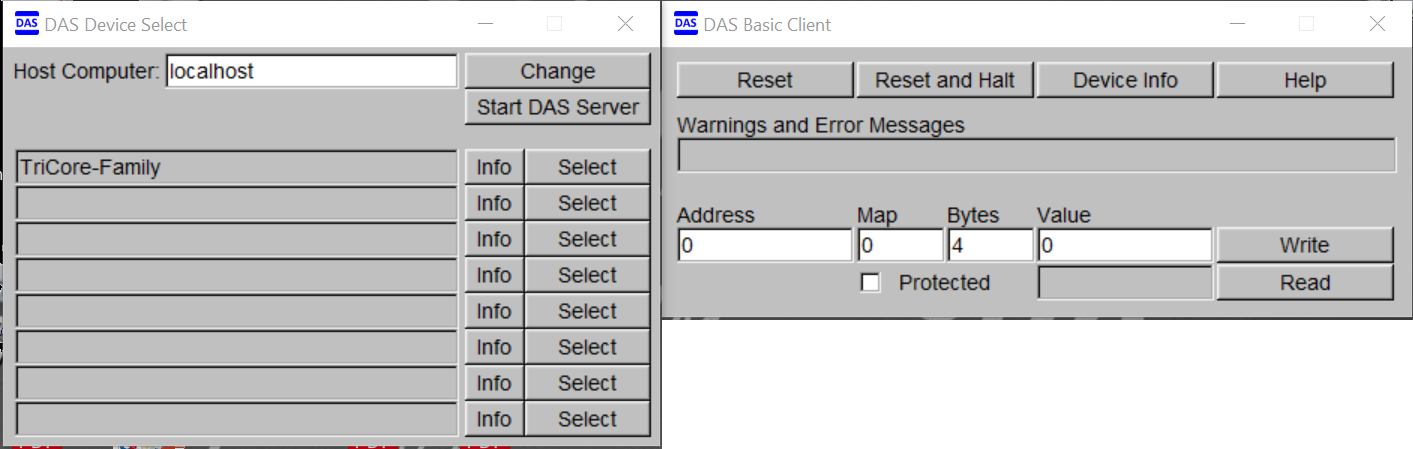Select the TriCore-Family device
Viewport: 1413px width, 449px height.
pos(587,167)
